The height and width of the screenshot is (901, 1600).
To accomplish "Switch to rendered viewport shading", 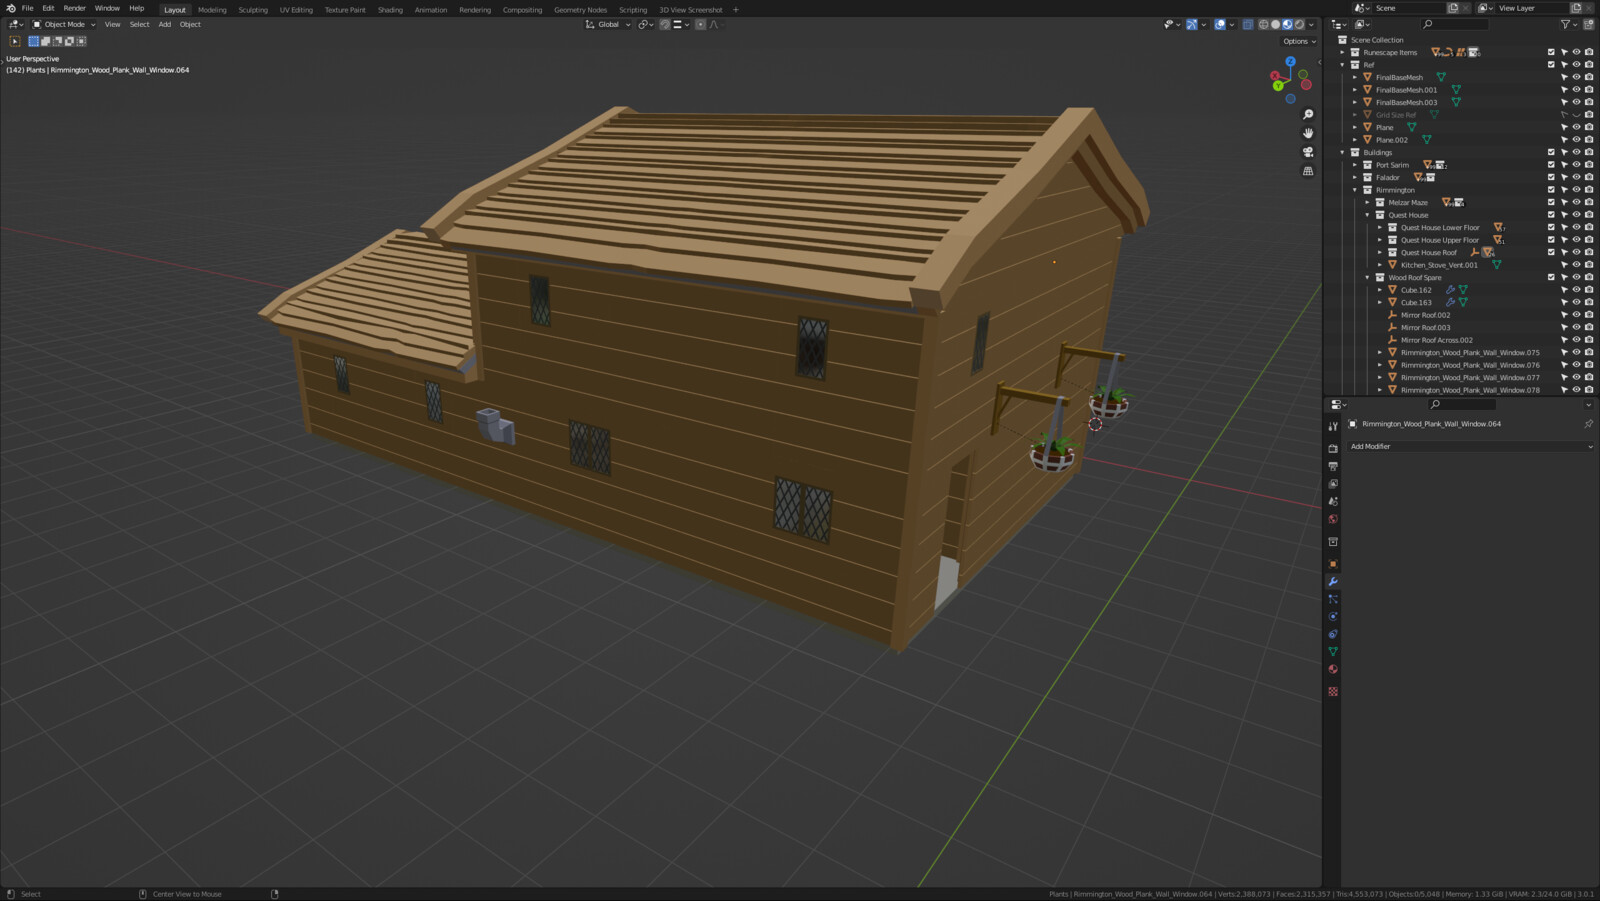I will 1299,24.
